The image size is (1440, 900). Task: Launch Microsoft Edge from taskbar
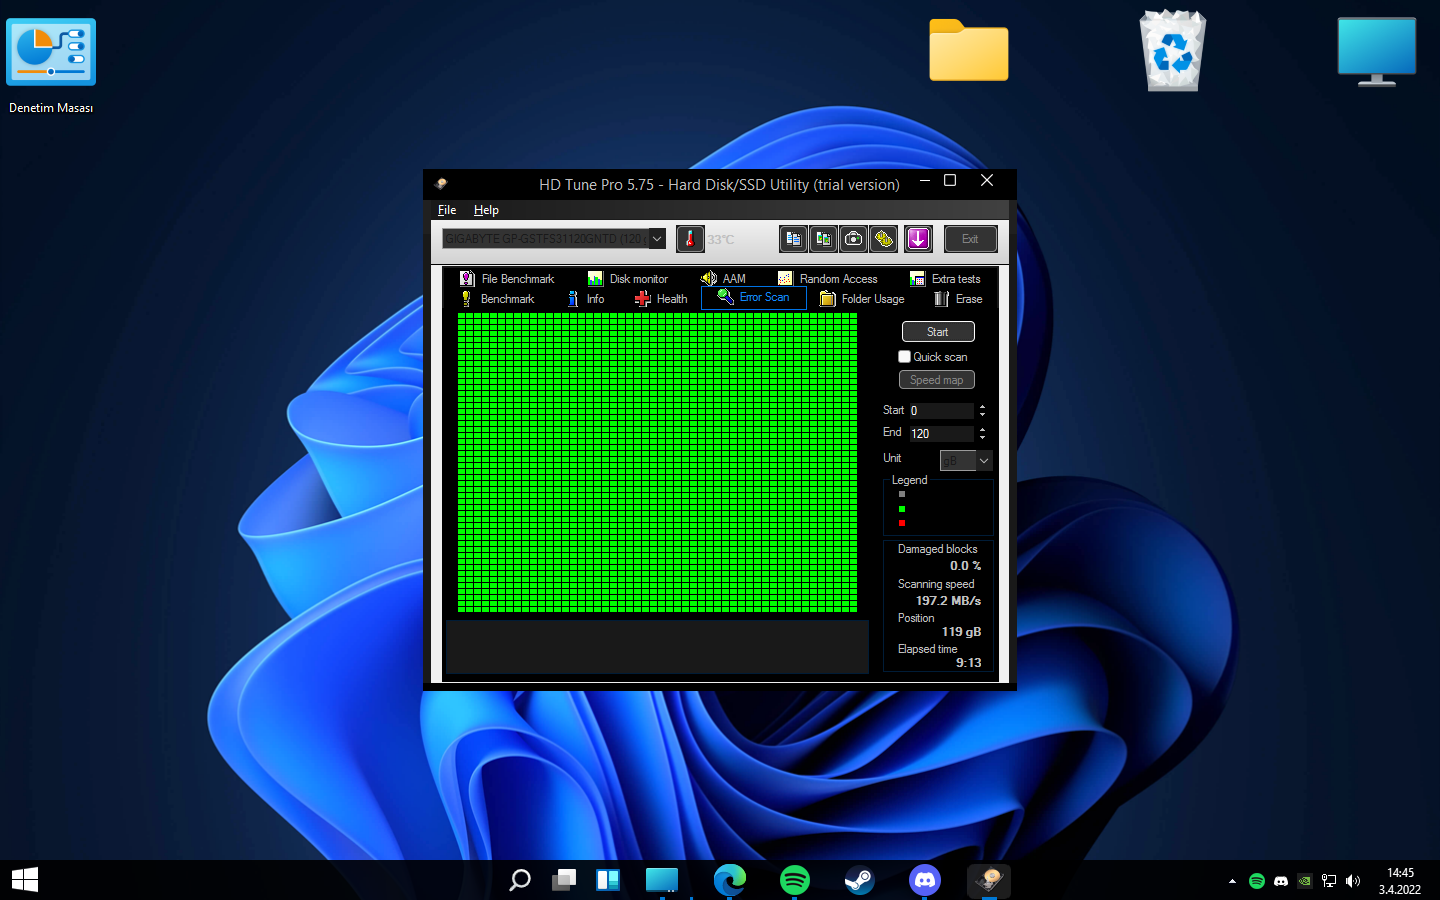[x=730, y=880]
